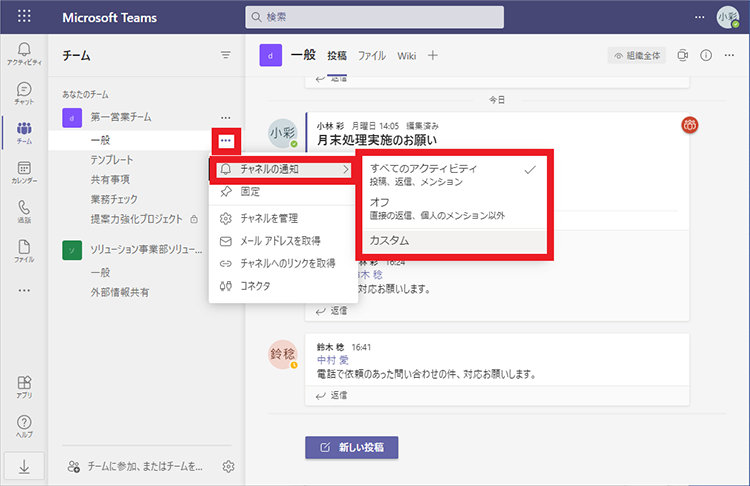The height and width of the screenshot is (486, 750).
Task: Open Chat (チャット) in the sidebar
Action: click(24, 93)
